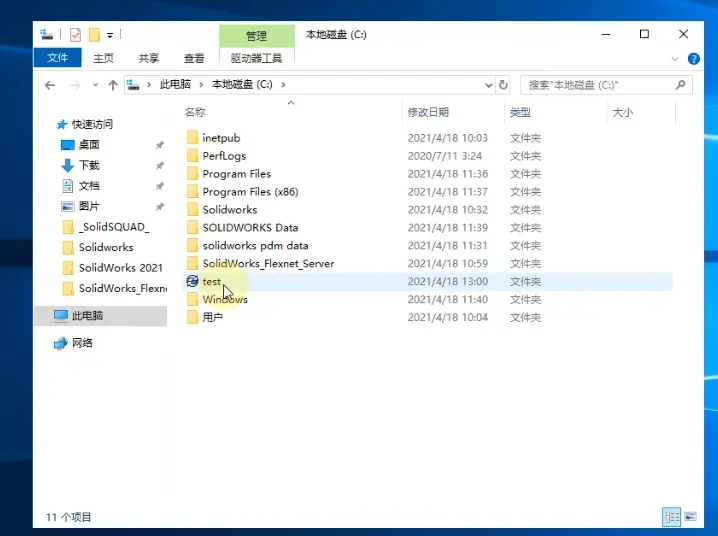This screenshot has height=536, width=718.
Task: Select the PerfLogs folder
Action: (224, 156)
